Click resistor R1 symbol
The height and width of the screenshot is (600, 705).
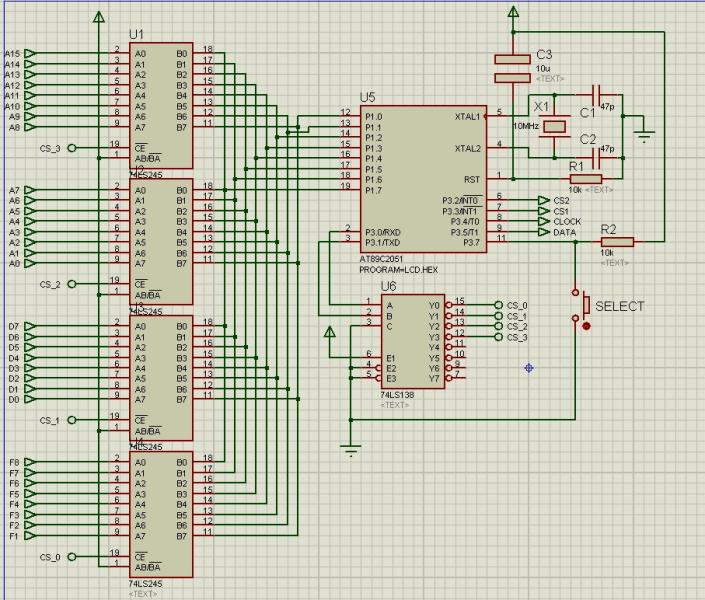point(585,178)
